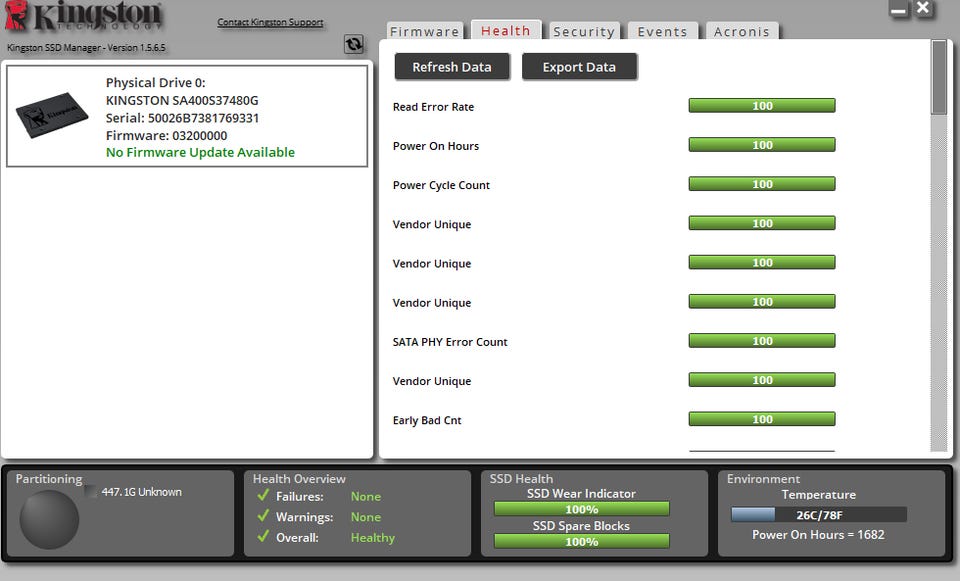The width and height of the screenshot is (960, 581).
Task: Select the SSD drive thumbnail image
Action: click(52, 115)
